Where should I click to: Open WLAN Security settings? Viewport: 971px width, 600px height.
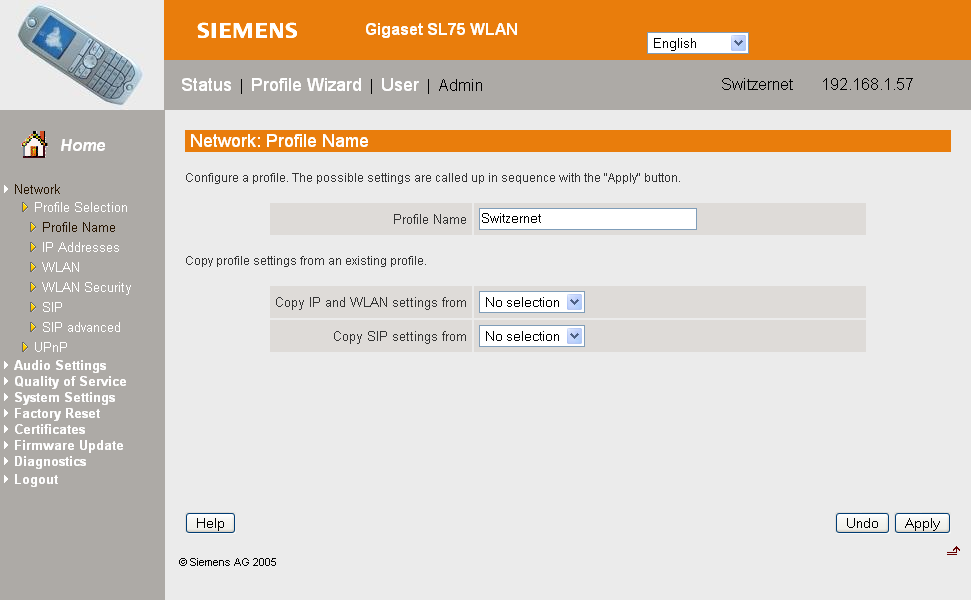point(87,287)
